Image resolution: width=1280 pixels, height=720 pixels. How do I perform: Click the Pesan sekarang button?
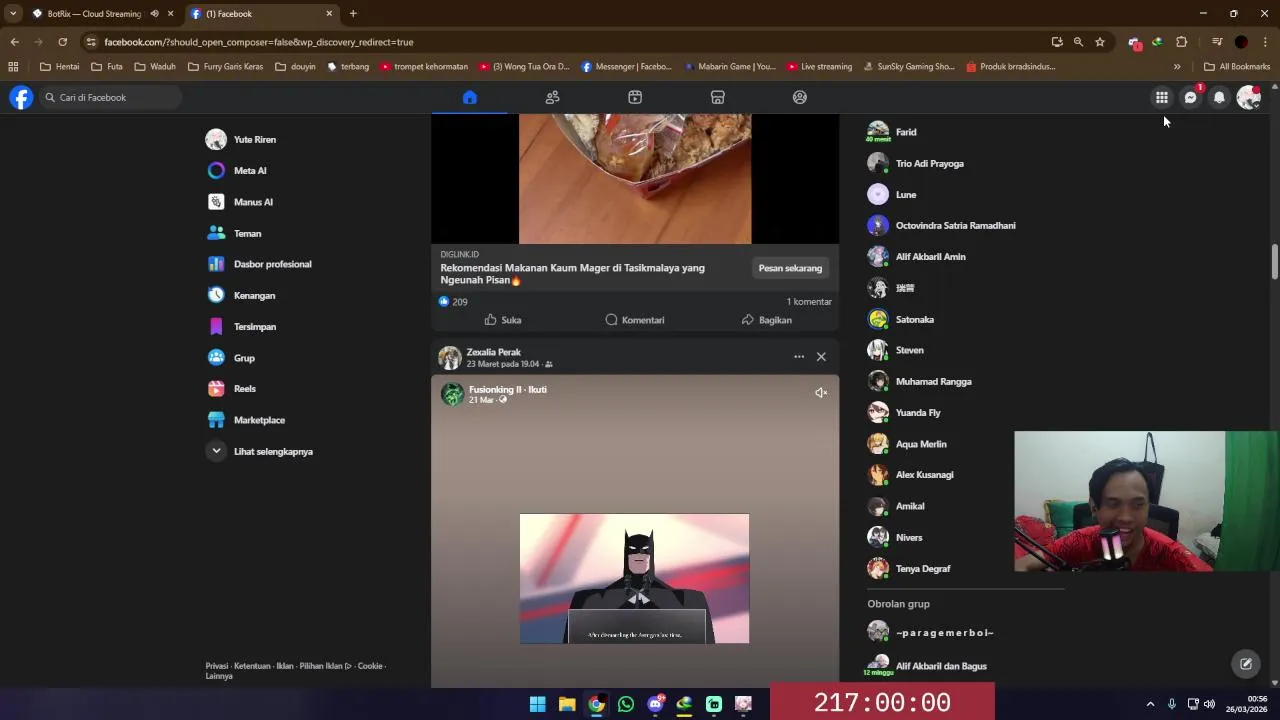pos(790,268)
